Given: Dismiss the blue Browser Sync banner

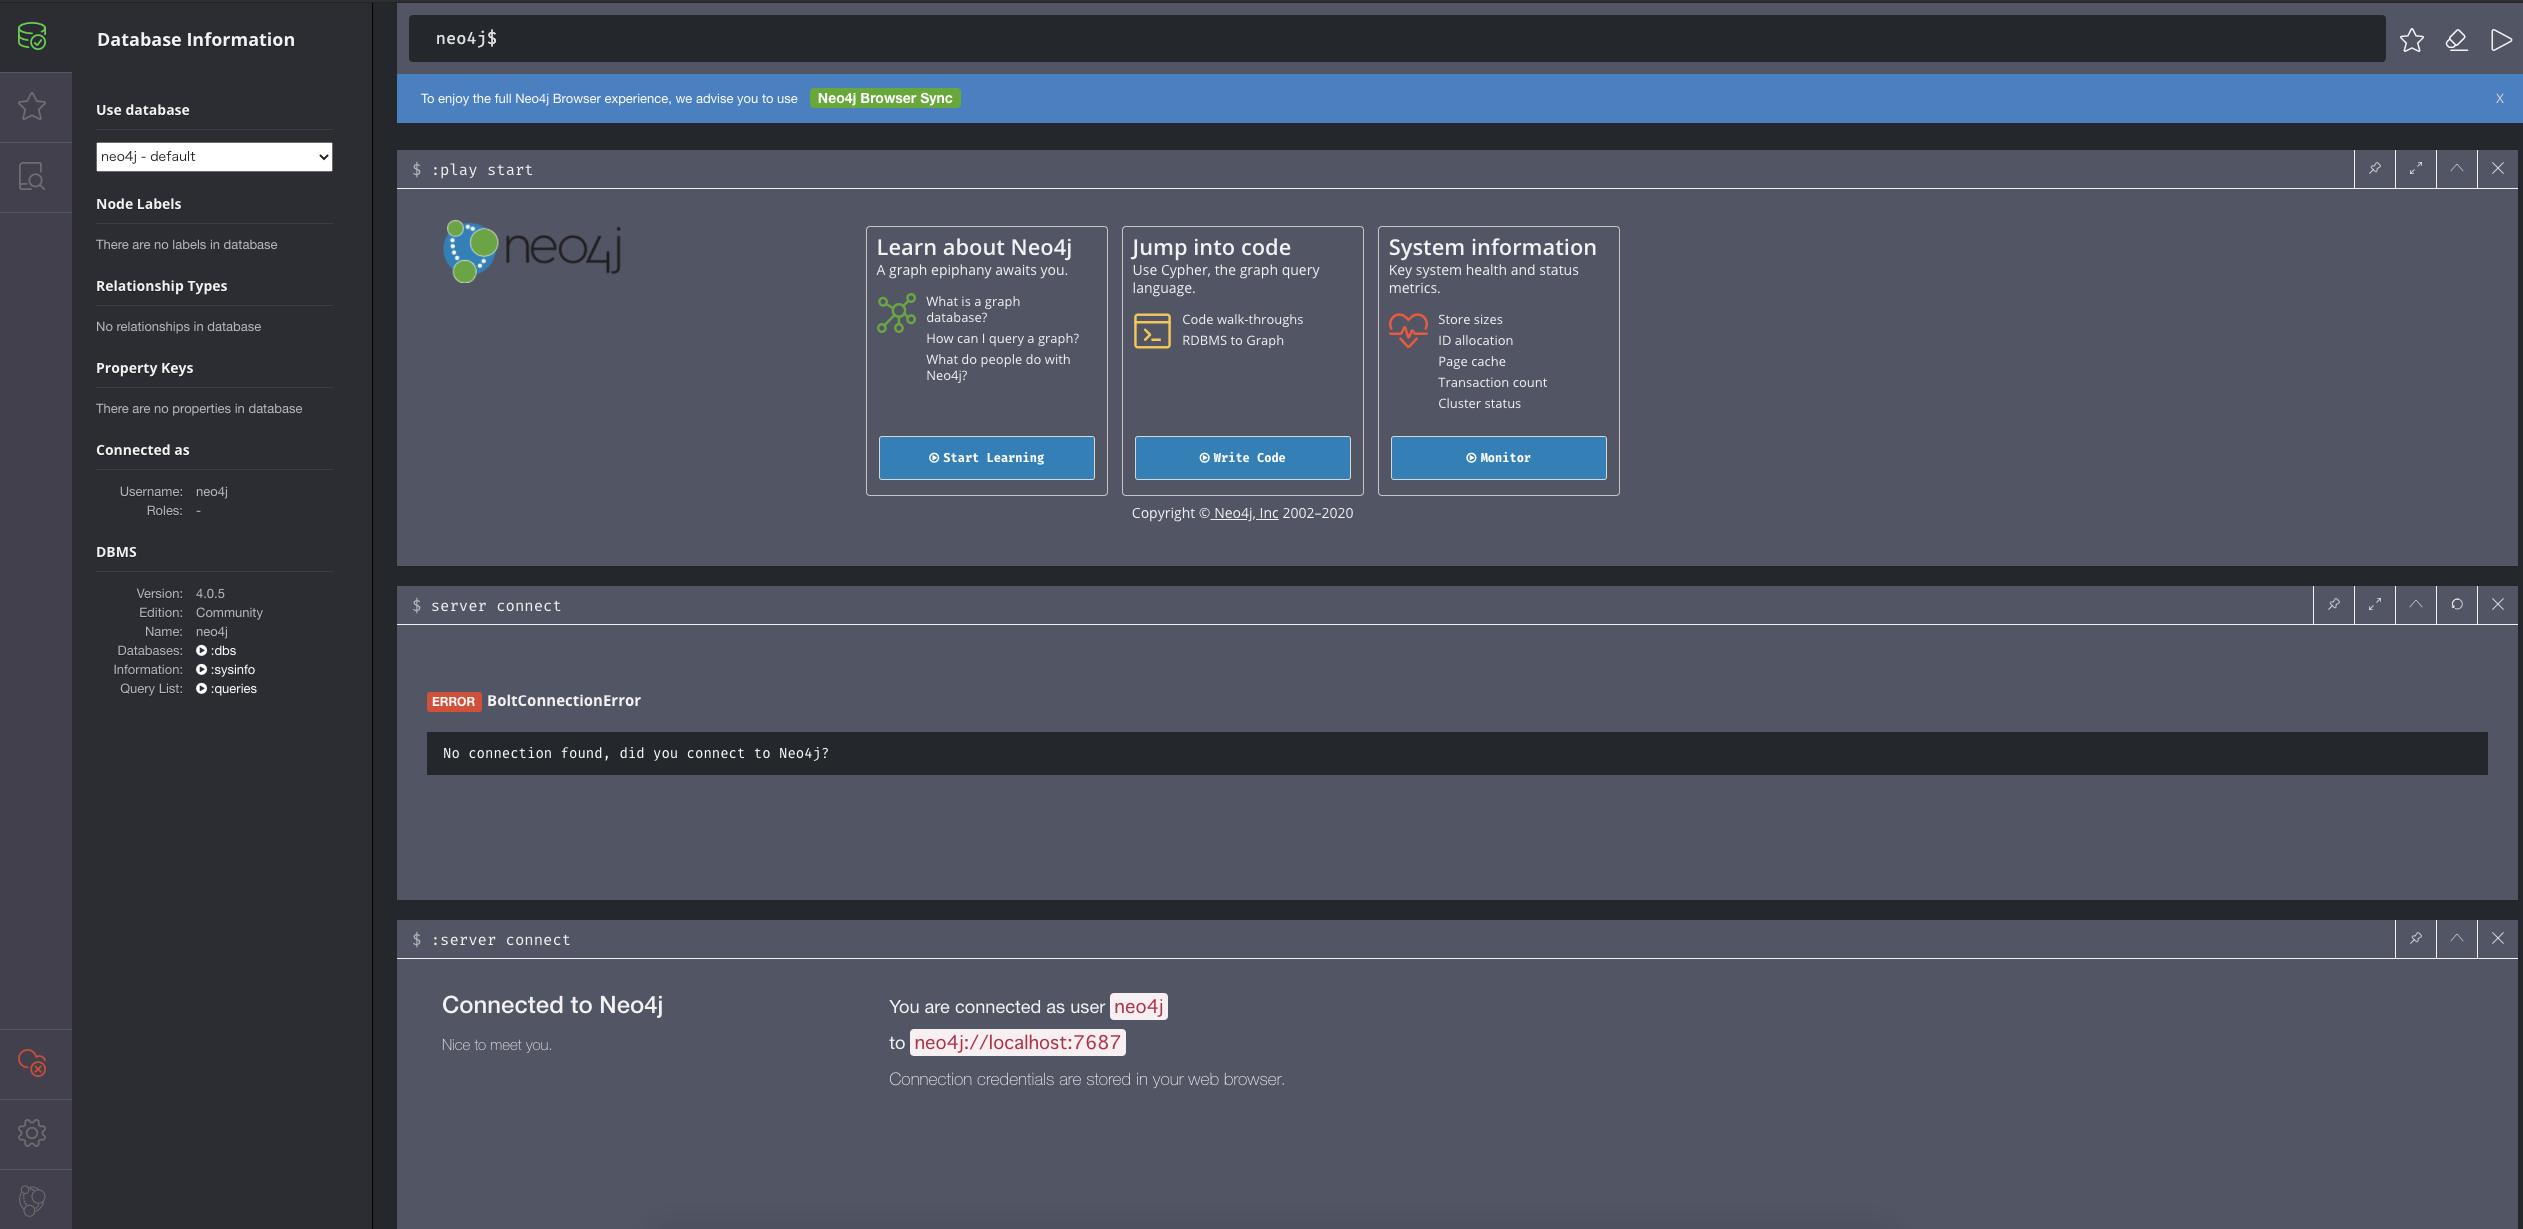Looking at the screenshot, I should tap(2499, 98).
